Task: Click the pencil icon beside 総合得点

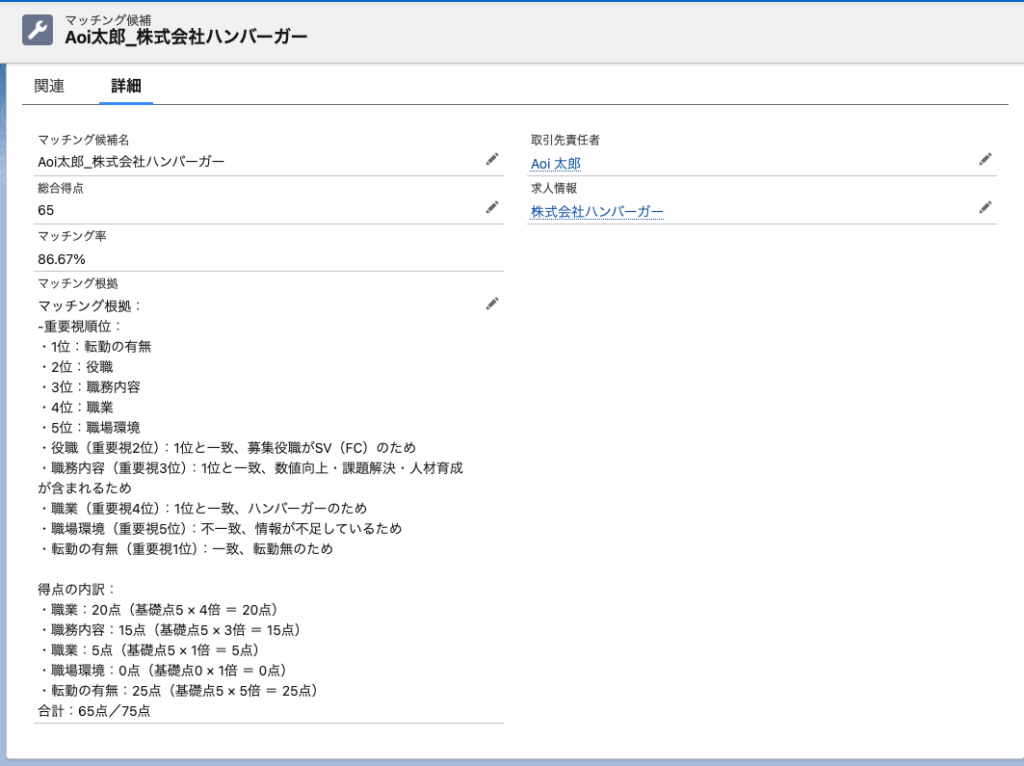Action: (492, 207)
